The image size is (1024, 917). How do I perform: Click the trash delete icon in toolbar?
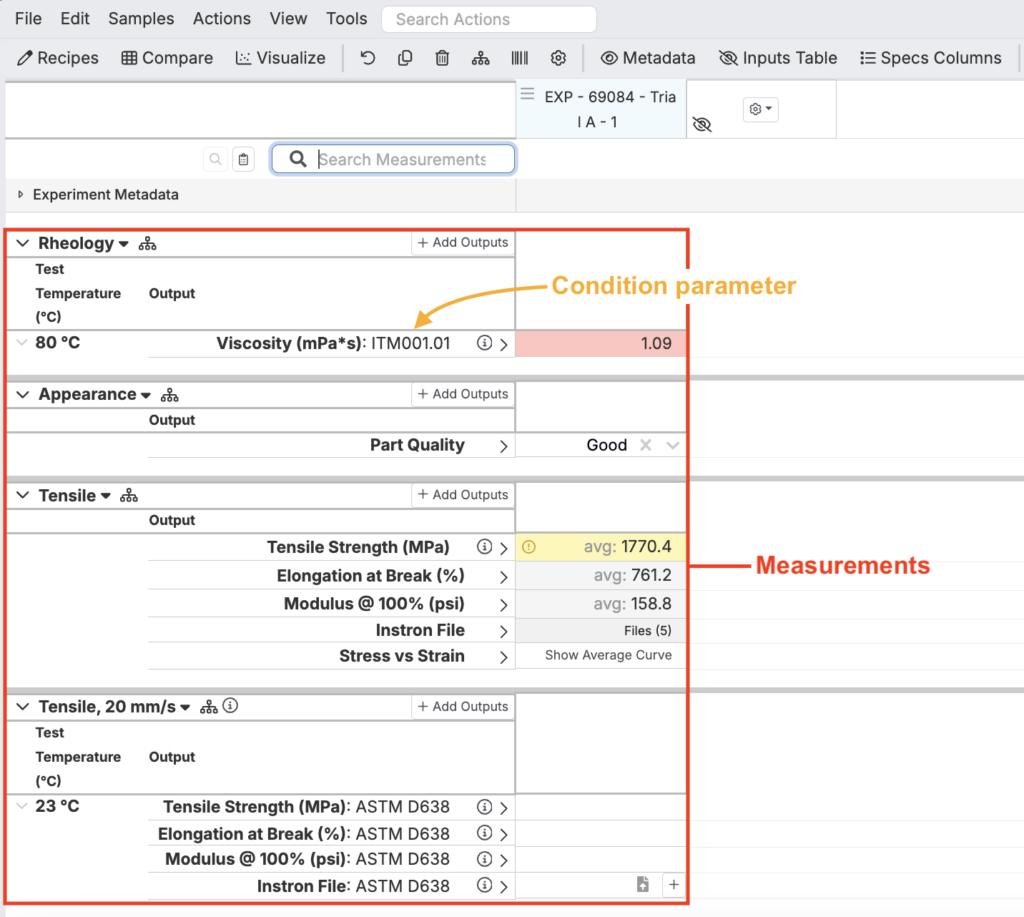tap(442, 58)
